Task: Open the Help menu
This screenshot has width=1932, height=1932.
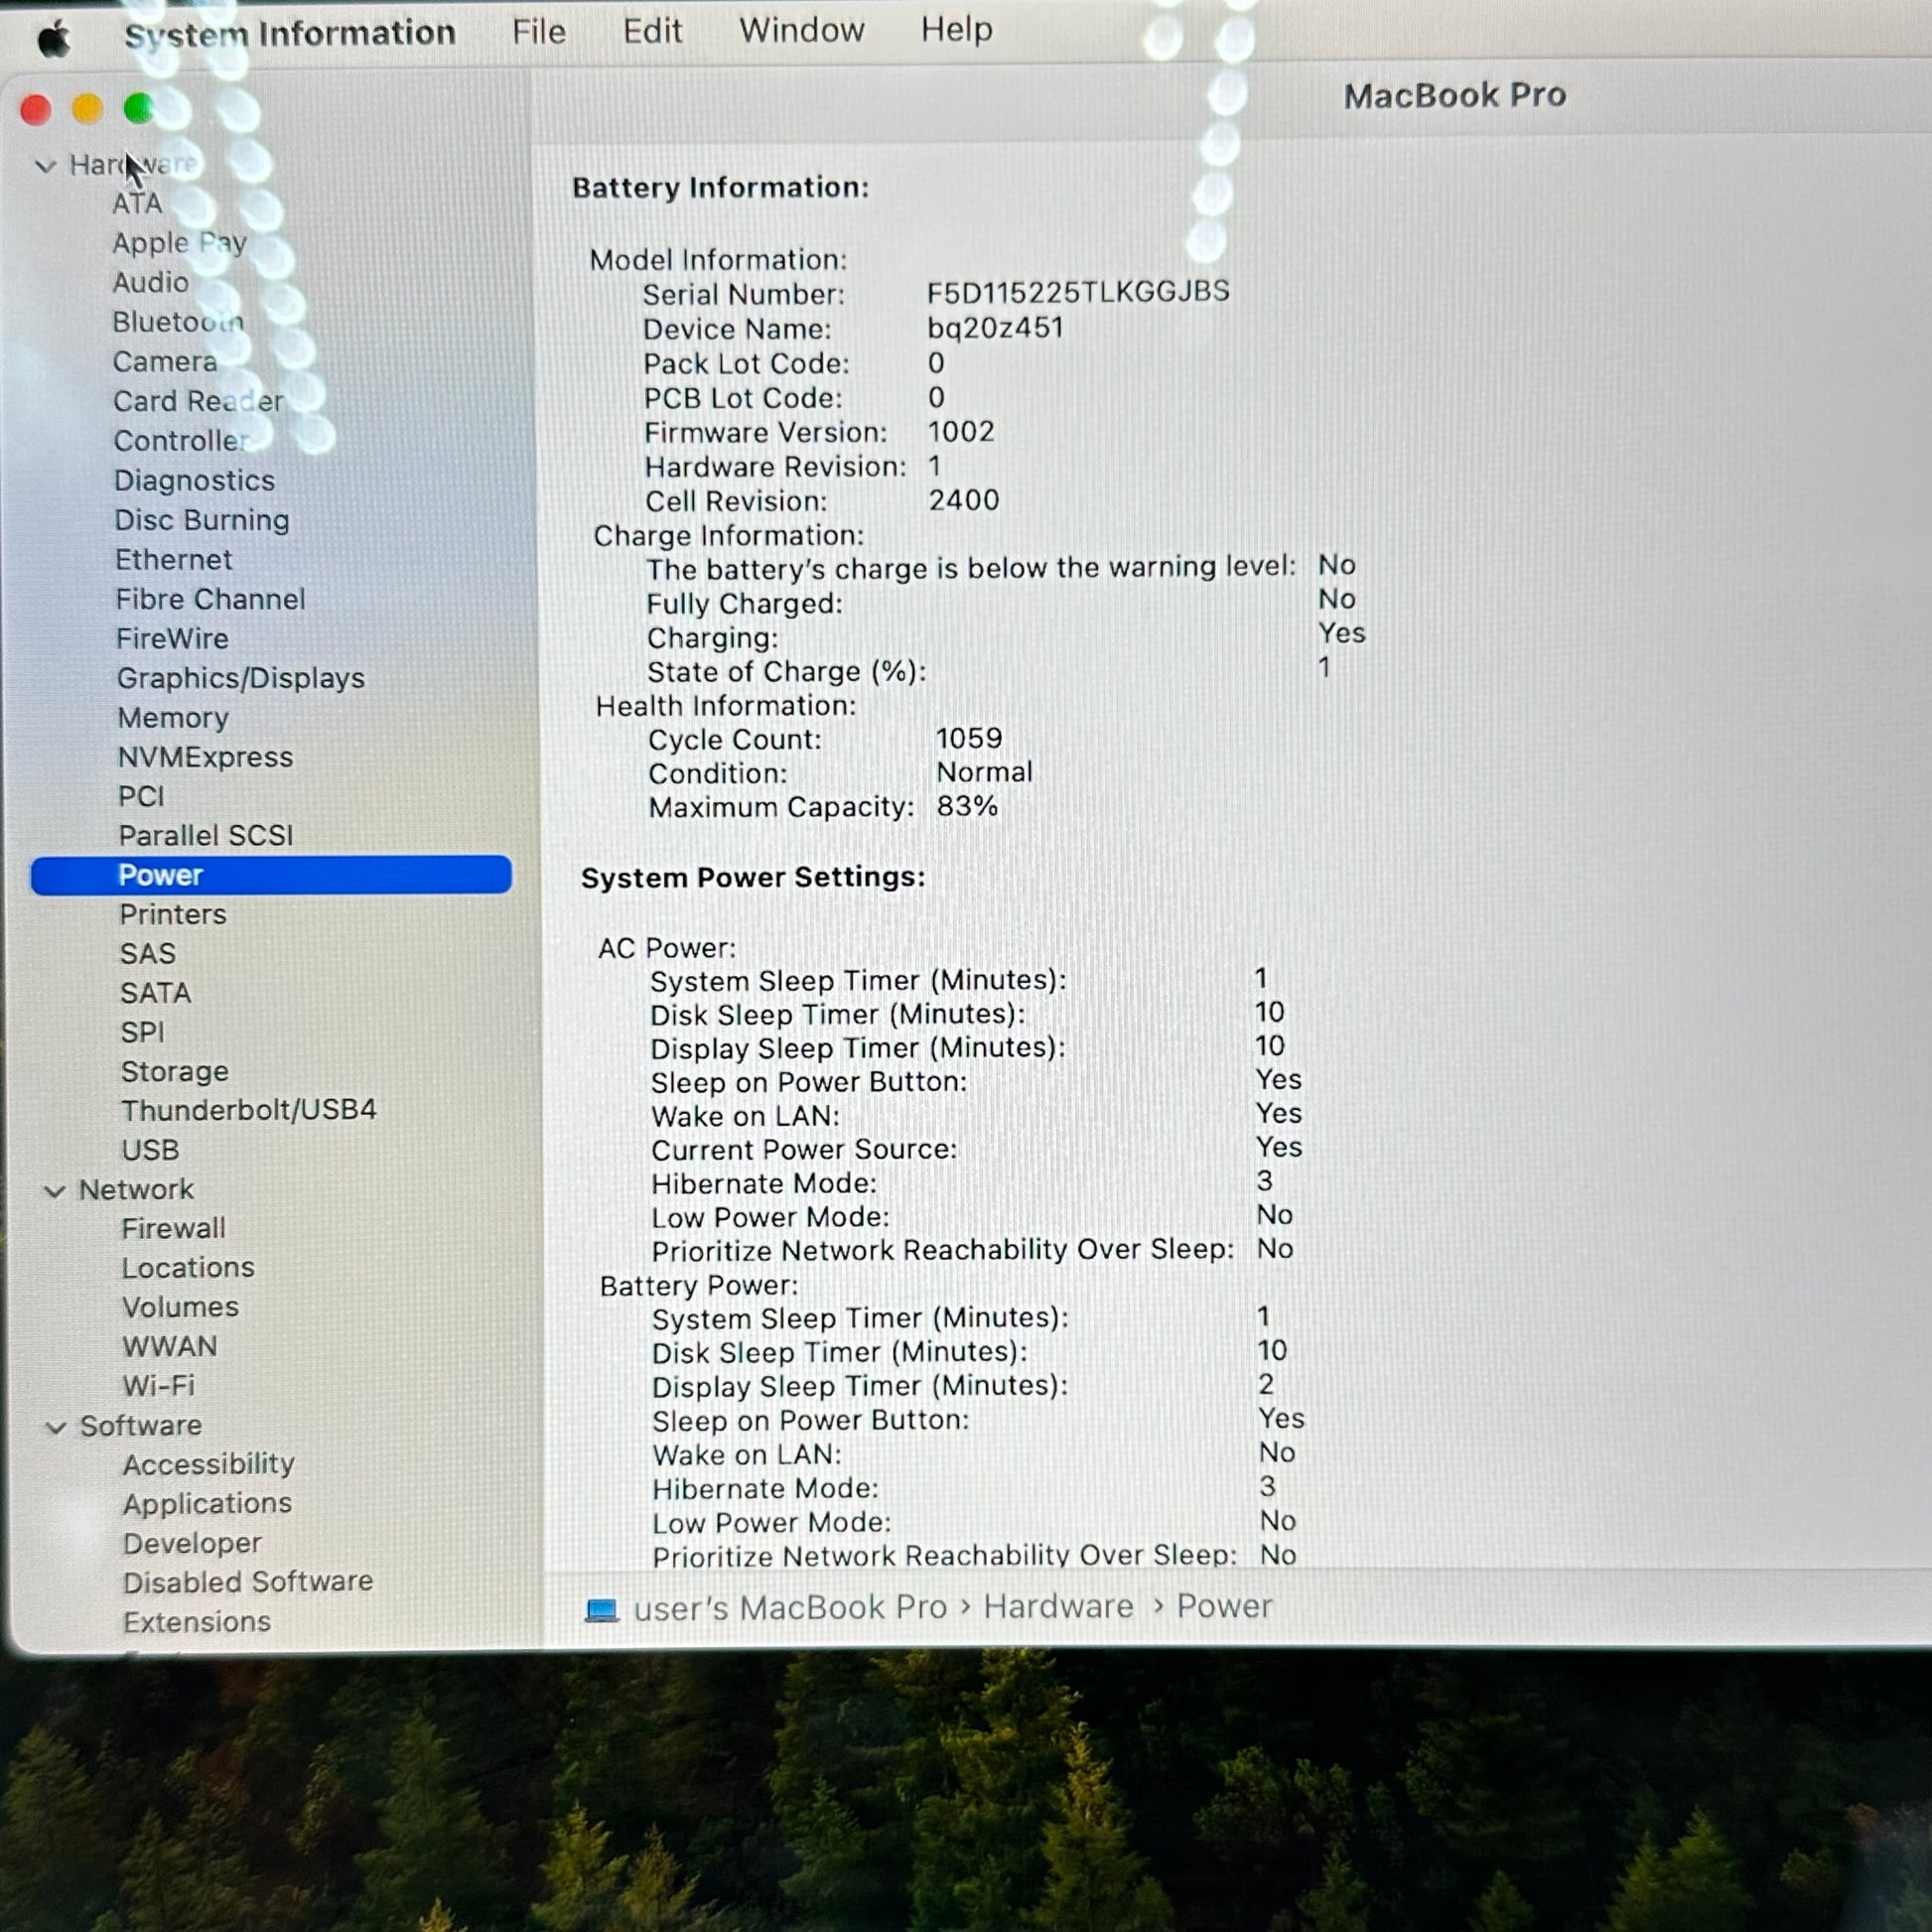Action: click(956, 29)
